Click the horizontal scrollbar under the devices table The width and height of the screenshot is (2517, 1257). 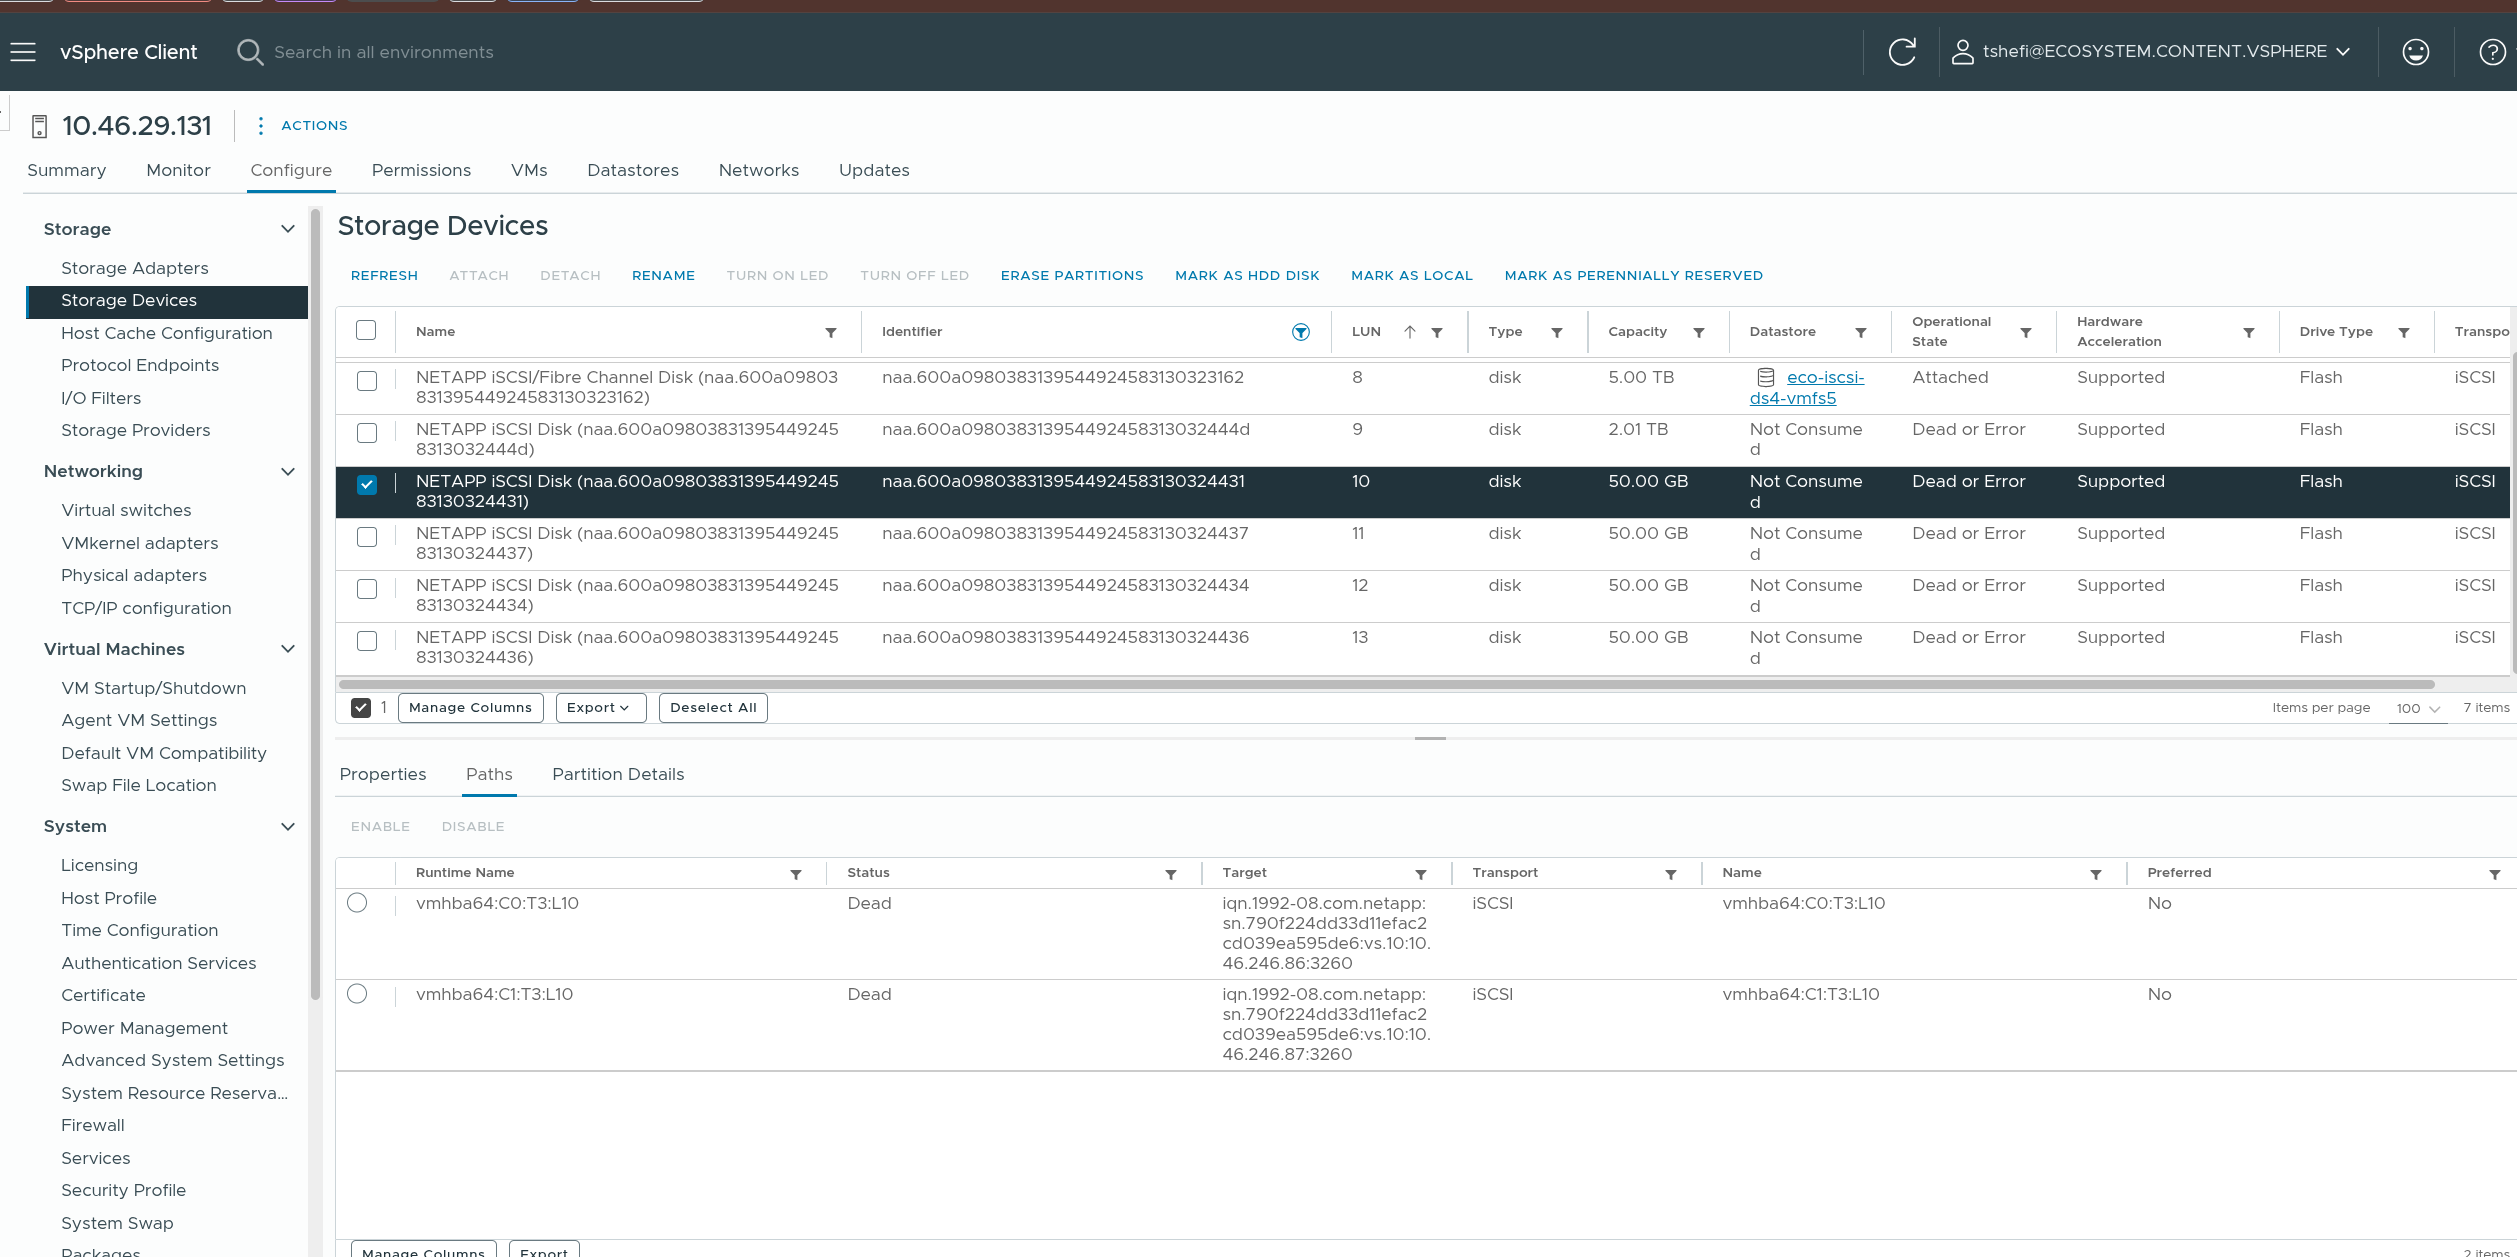point(1385,684)
